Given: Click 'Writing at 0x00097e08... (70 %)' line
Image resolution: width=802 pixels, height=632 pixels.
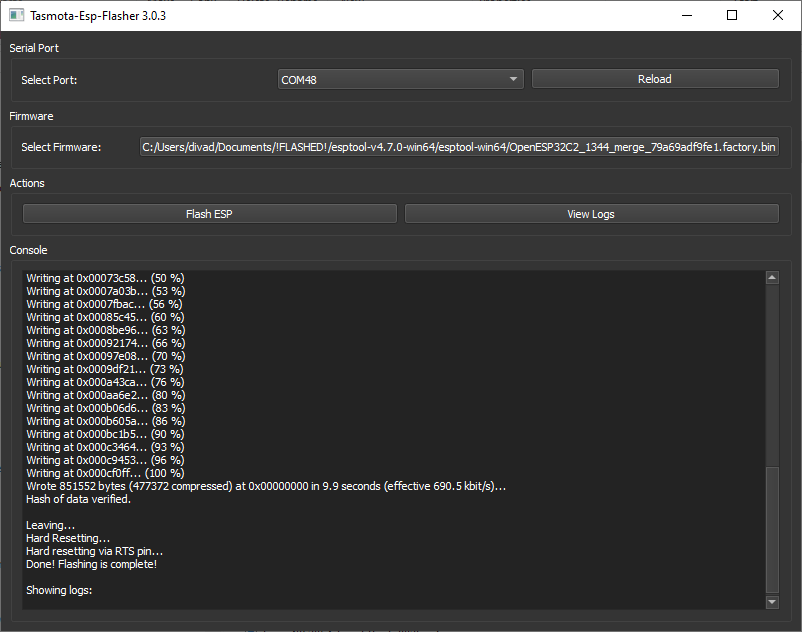Looking at the screenshot, I should pyautogui.click(x=106, y=356).
